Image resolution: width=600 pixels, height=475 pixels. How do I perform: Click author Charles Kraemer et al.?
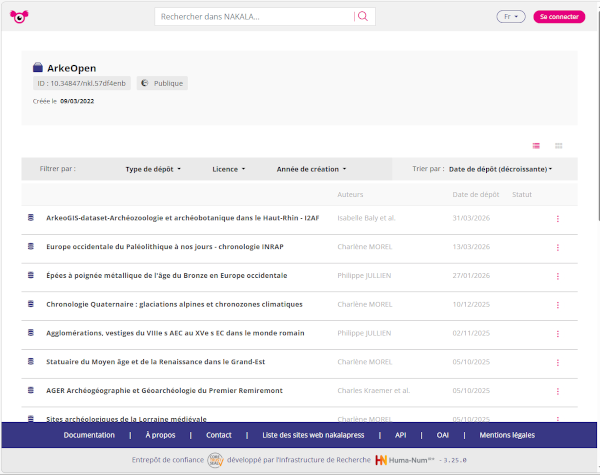point(373,390)
